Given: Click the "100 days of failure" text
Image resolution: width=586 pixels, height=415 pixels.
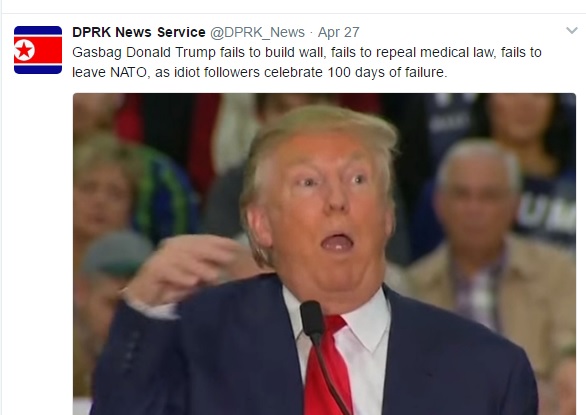Looking at the screenshot, I should click(x=387, y=72).
